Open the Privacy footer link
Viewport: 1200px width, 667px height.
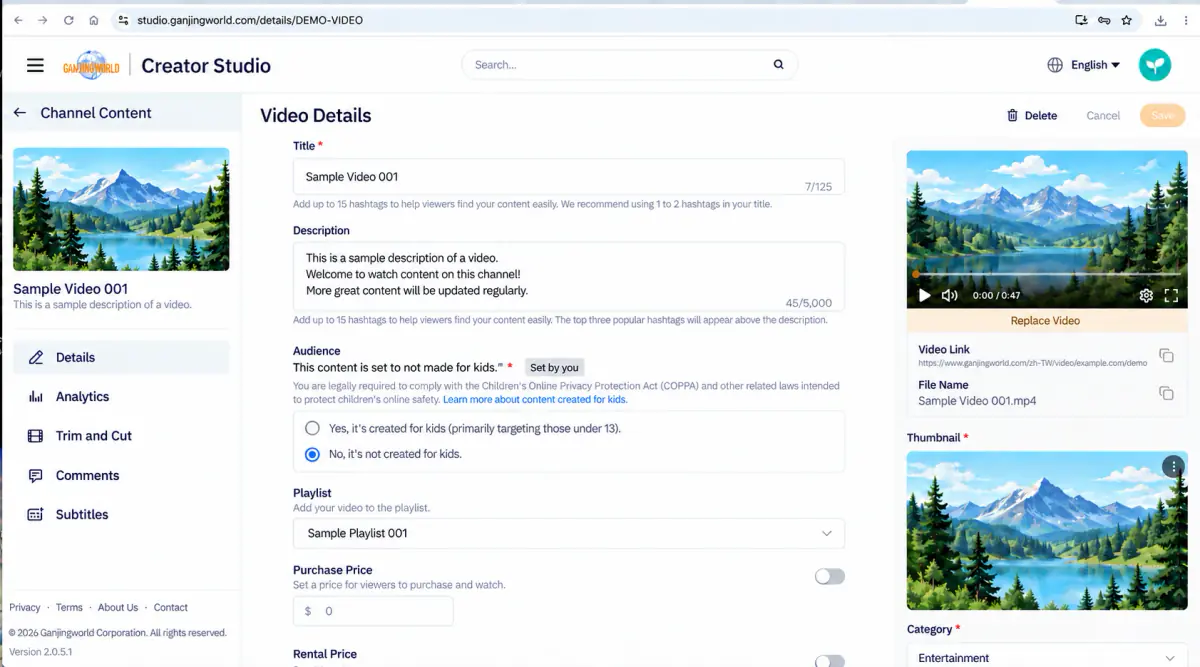(x=25, y=607)
